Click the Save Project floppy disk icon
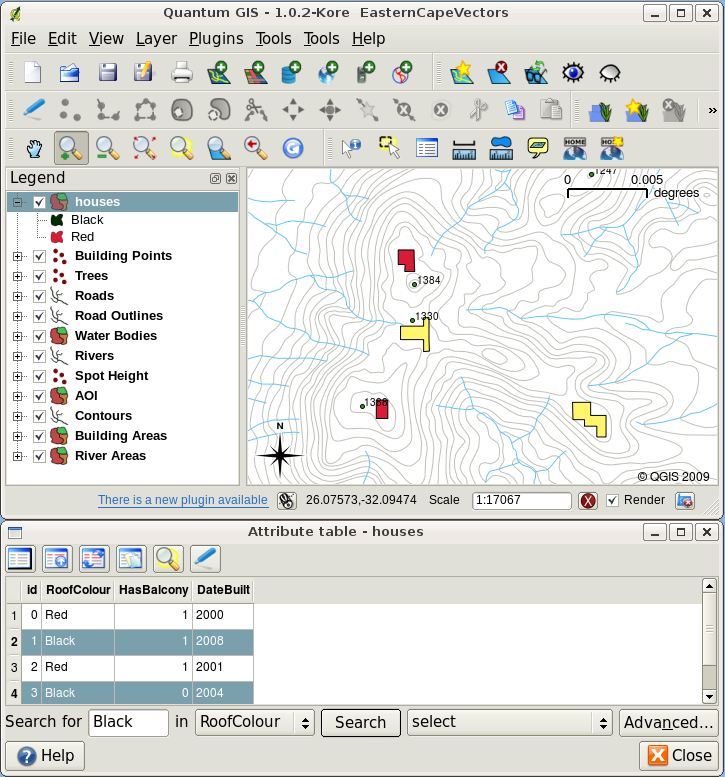Viewport: 725px width, 777px height. tap(108, 72)
